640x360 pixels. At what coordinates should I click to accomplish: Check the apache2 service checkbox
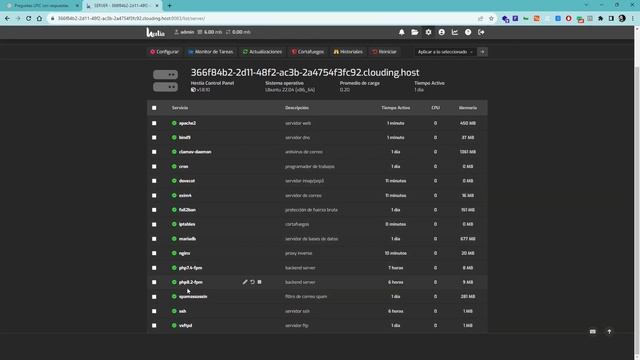tap(154, 123)
